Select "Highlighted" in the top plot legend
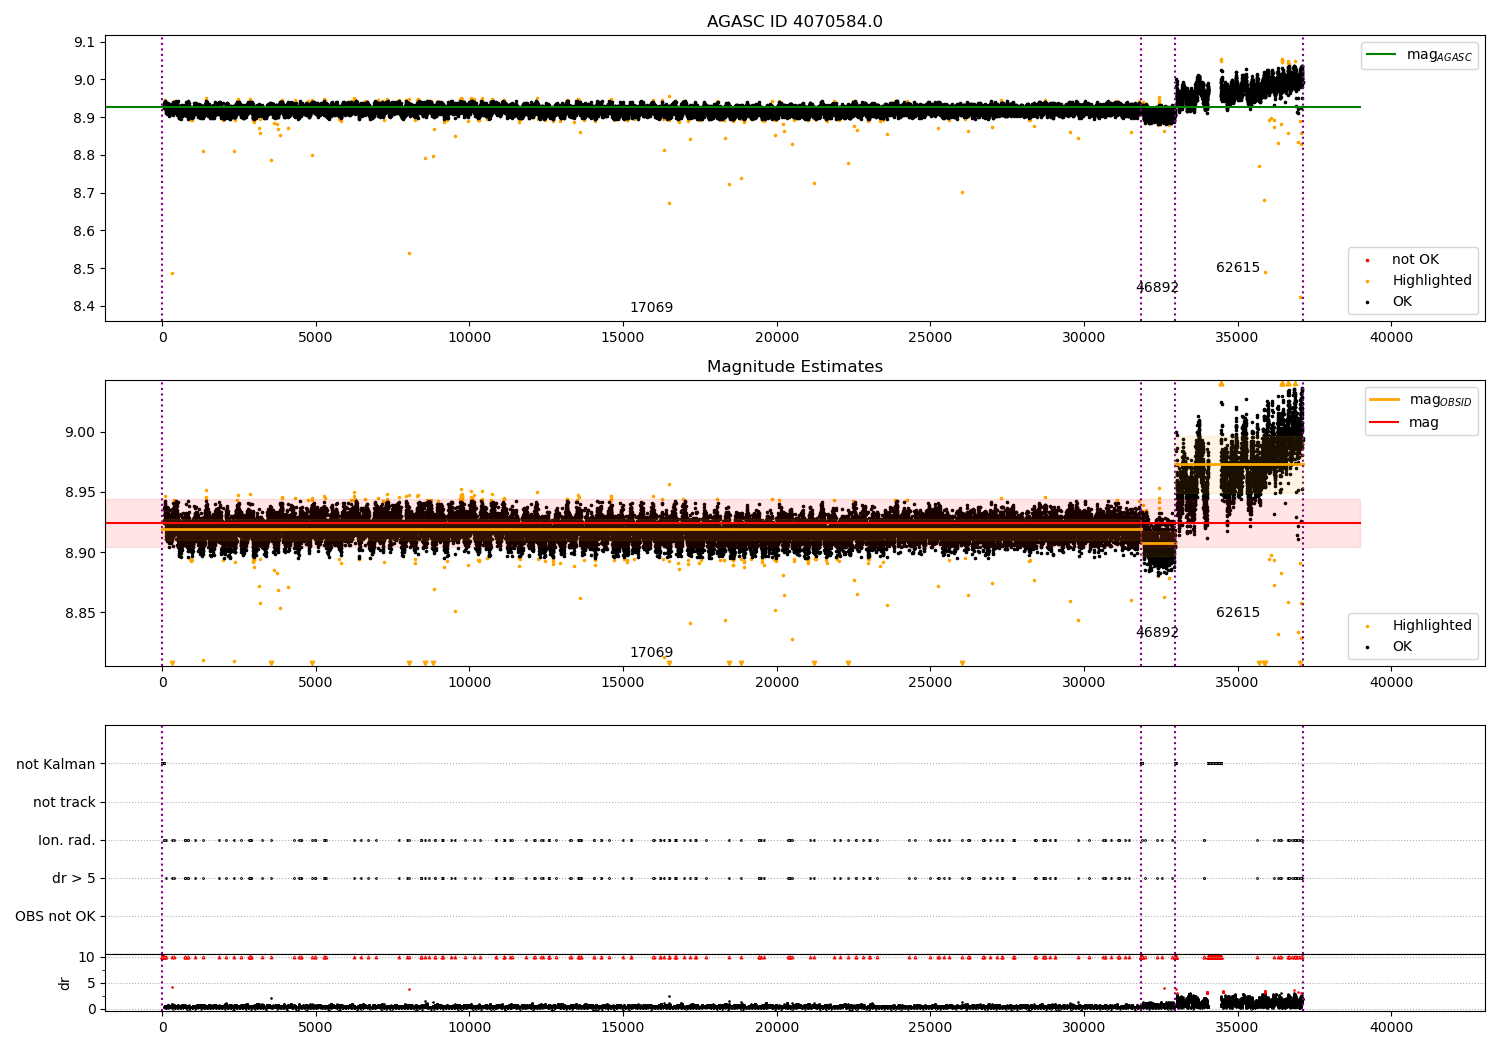Screen dimensions: 1500x1050 (1432, 281)
